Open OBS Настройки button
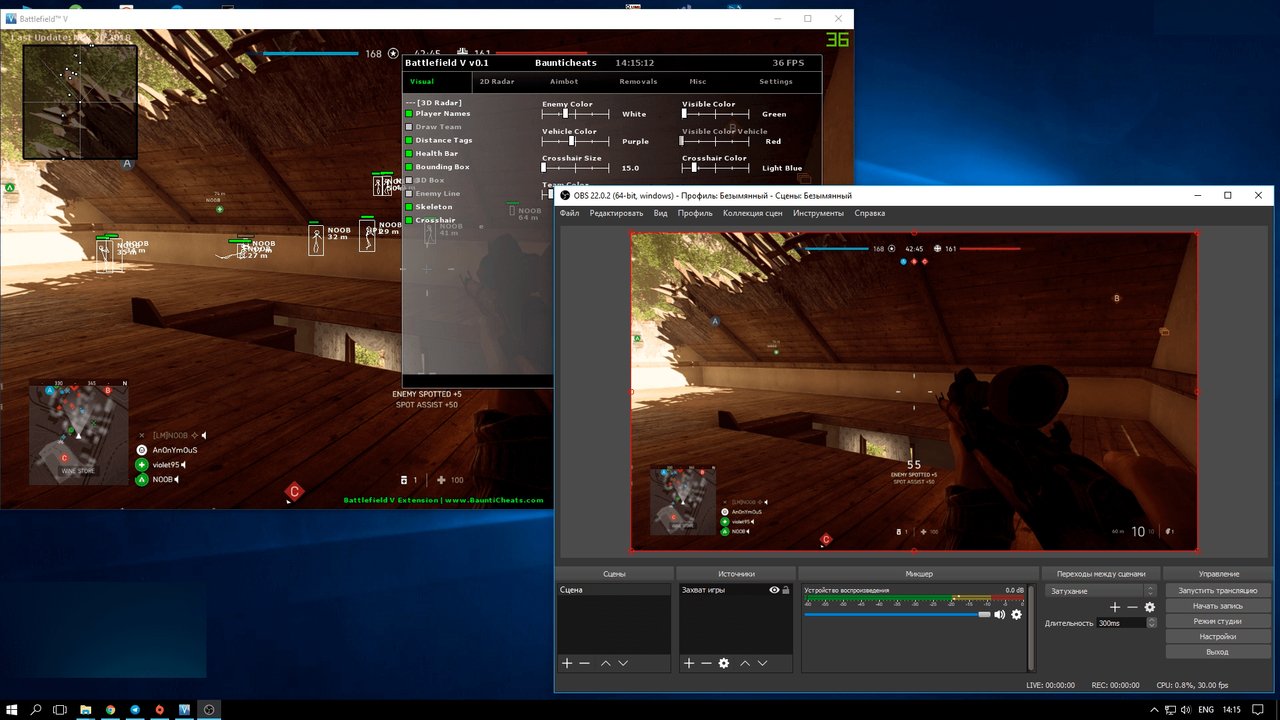Screen dimensions: 1280x720 (x=1217, y=636)
